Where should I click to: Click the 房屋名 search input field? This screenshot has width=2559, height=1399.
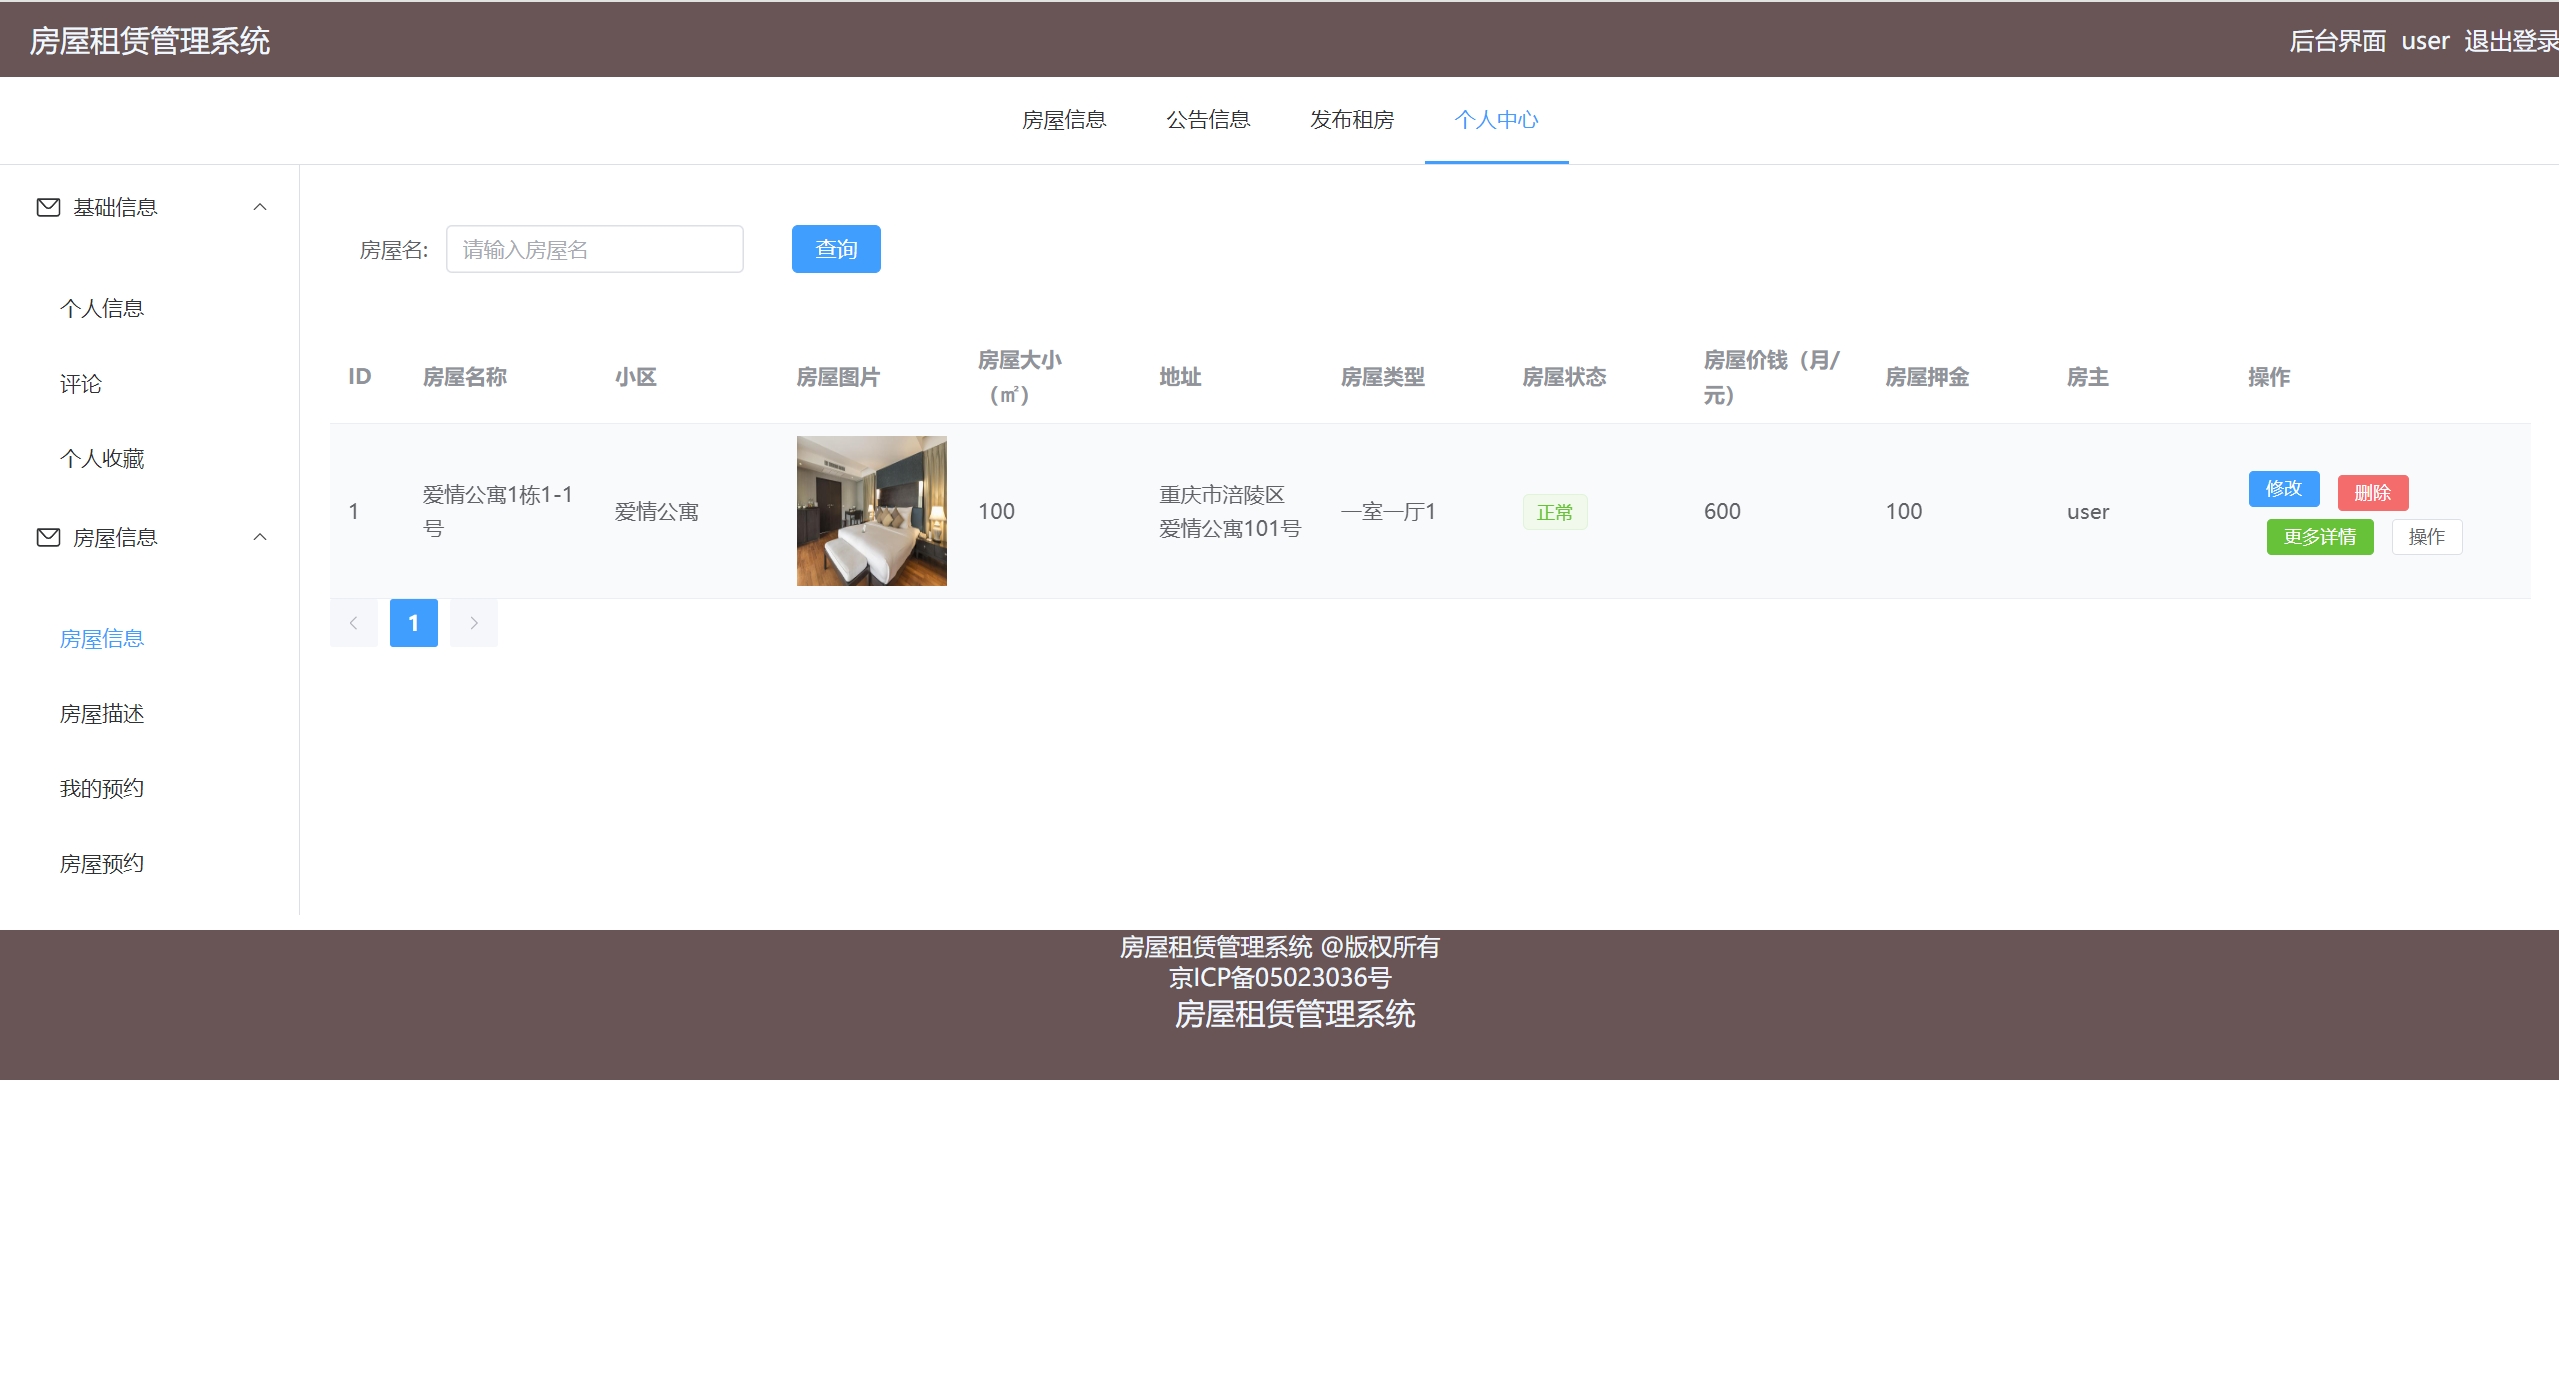click(x=594, y=249)
